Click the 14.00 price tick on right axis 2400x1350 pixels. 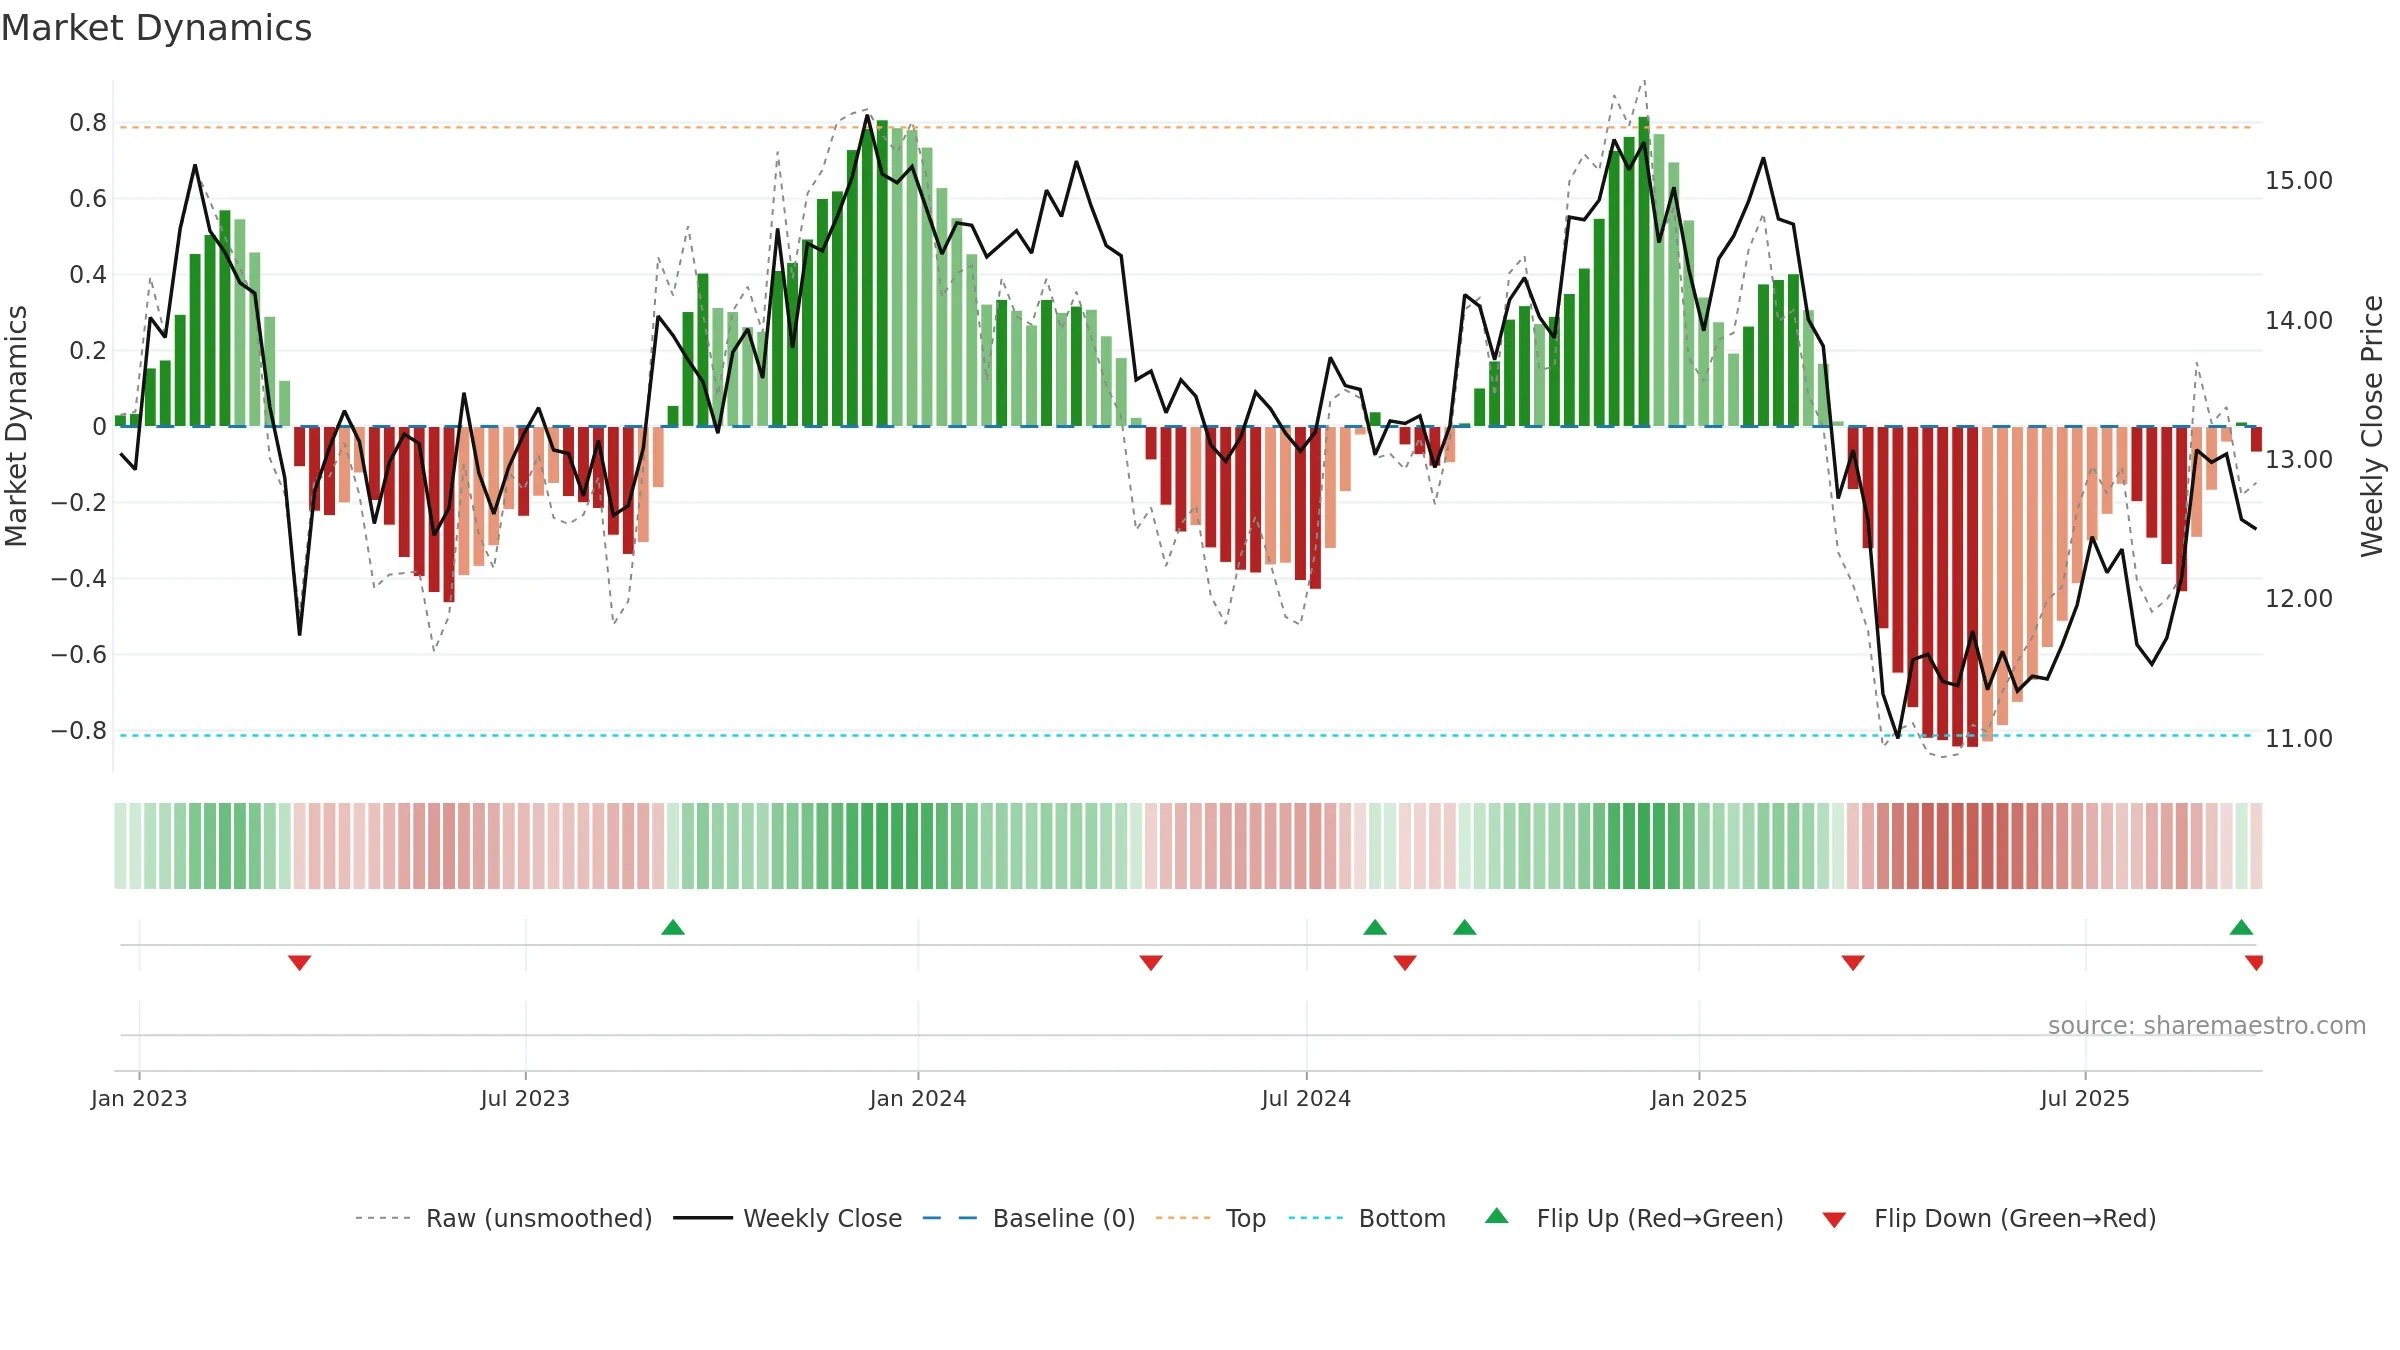tap(2299, 321)
